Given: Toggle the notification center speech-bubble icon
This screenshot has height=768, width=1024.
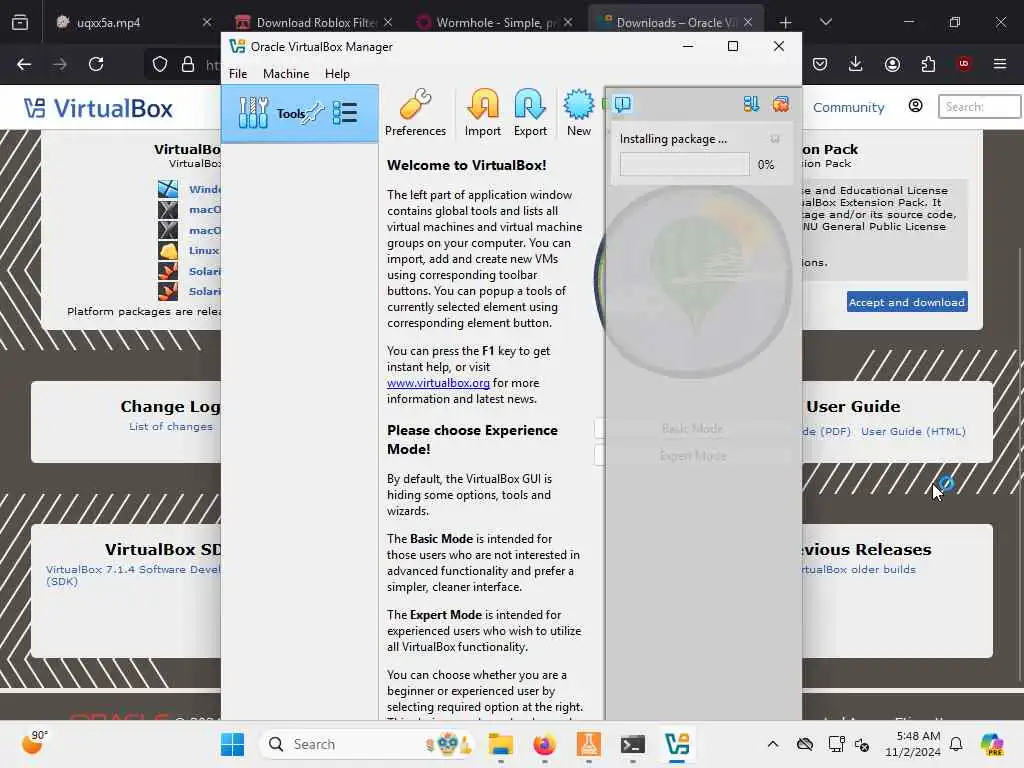Looking at the screenshot, I should click(x=622, y=104).
